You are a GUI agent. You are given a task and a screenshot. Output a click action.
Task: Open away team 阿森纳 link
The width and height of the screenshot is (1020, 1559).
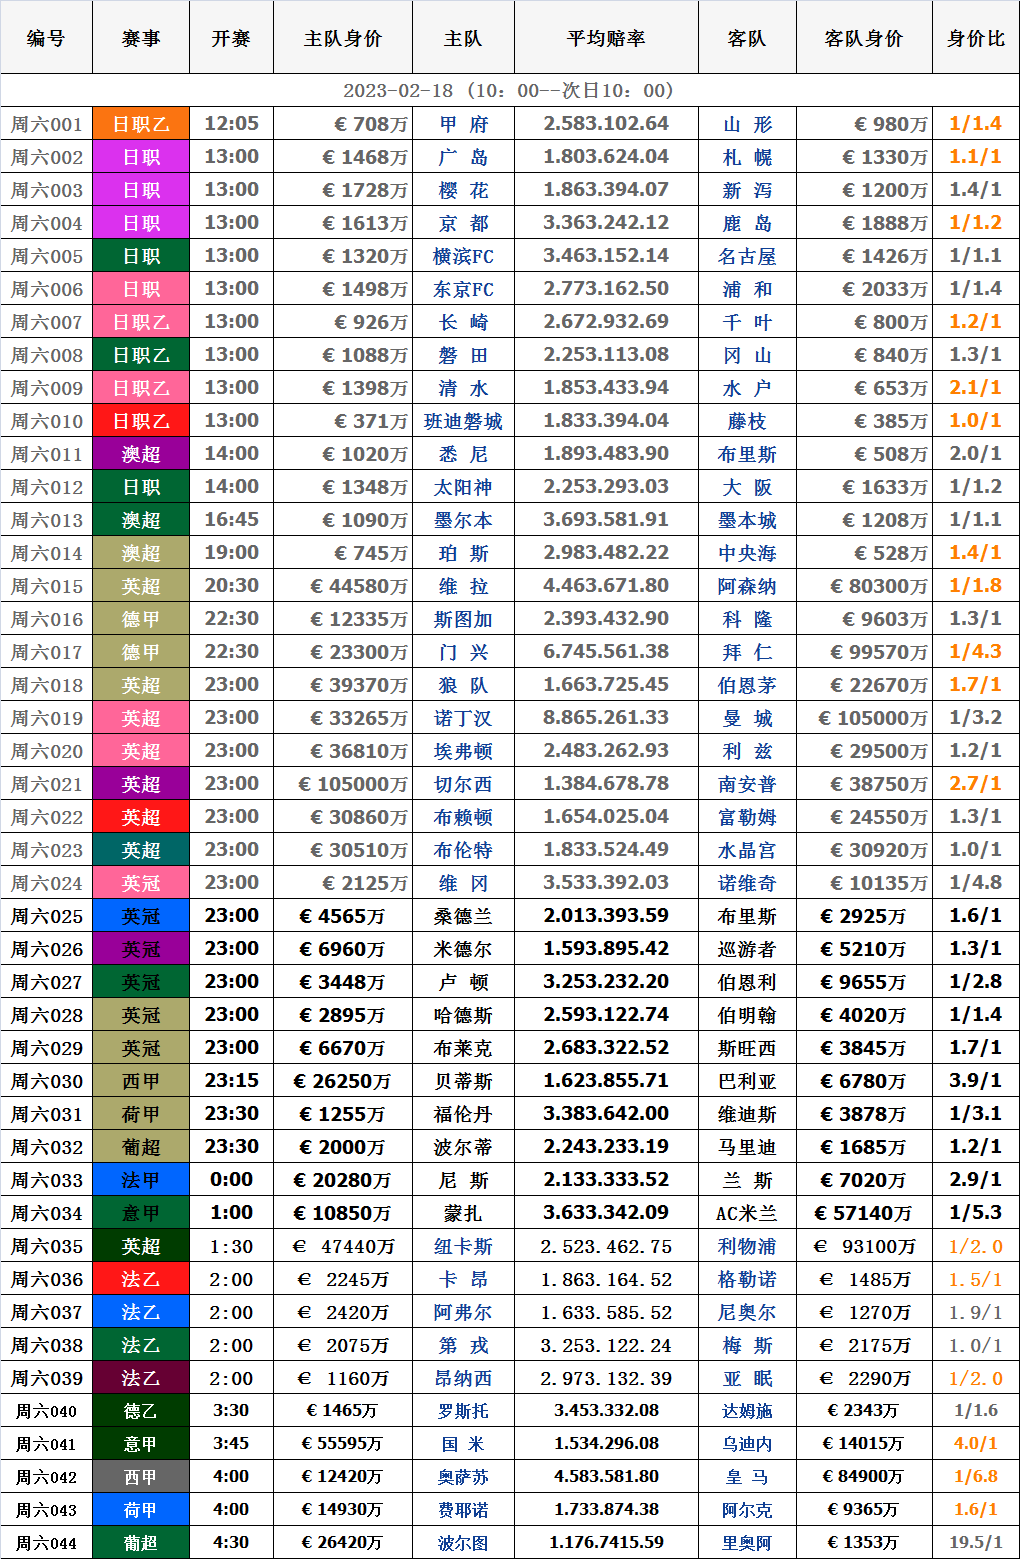747,586
